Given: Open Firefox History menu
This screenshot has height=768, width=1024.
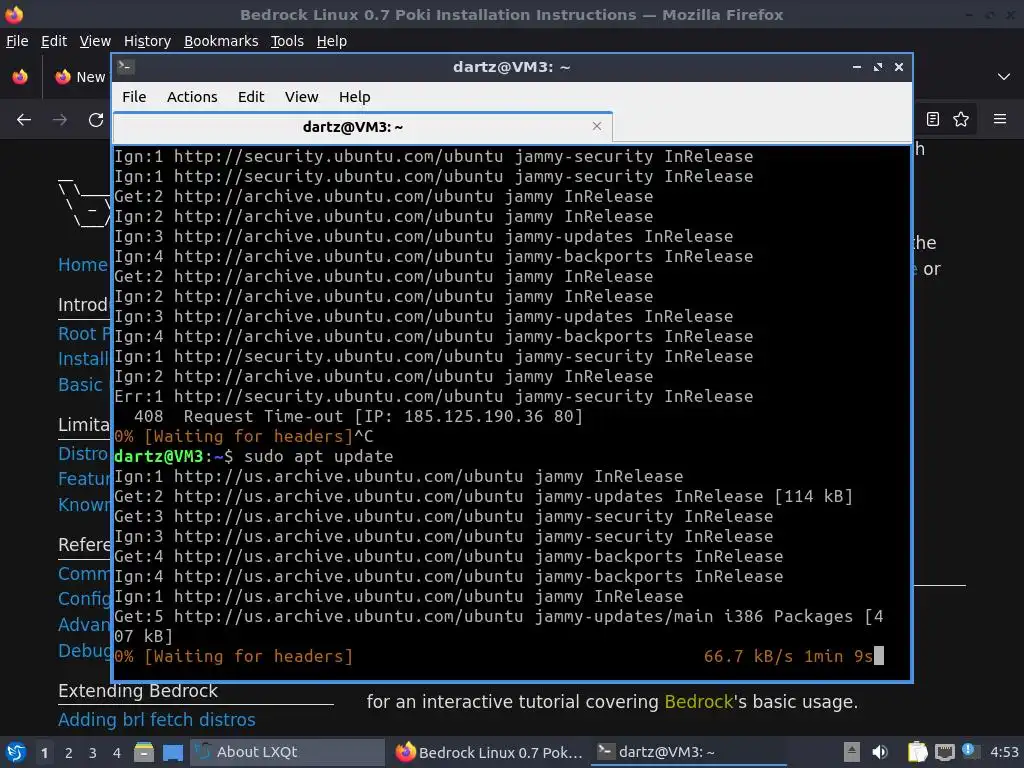Looking at the screenshot, I should click(x=147, y=41).
